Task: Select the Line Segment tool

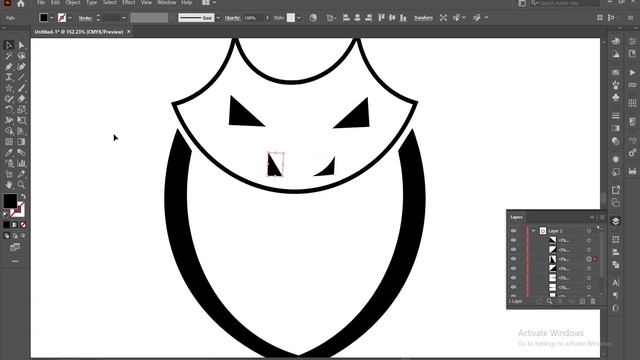Action: [21, 77]
